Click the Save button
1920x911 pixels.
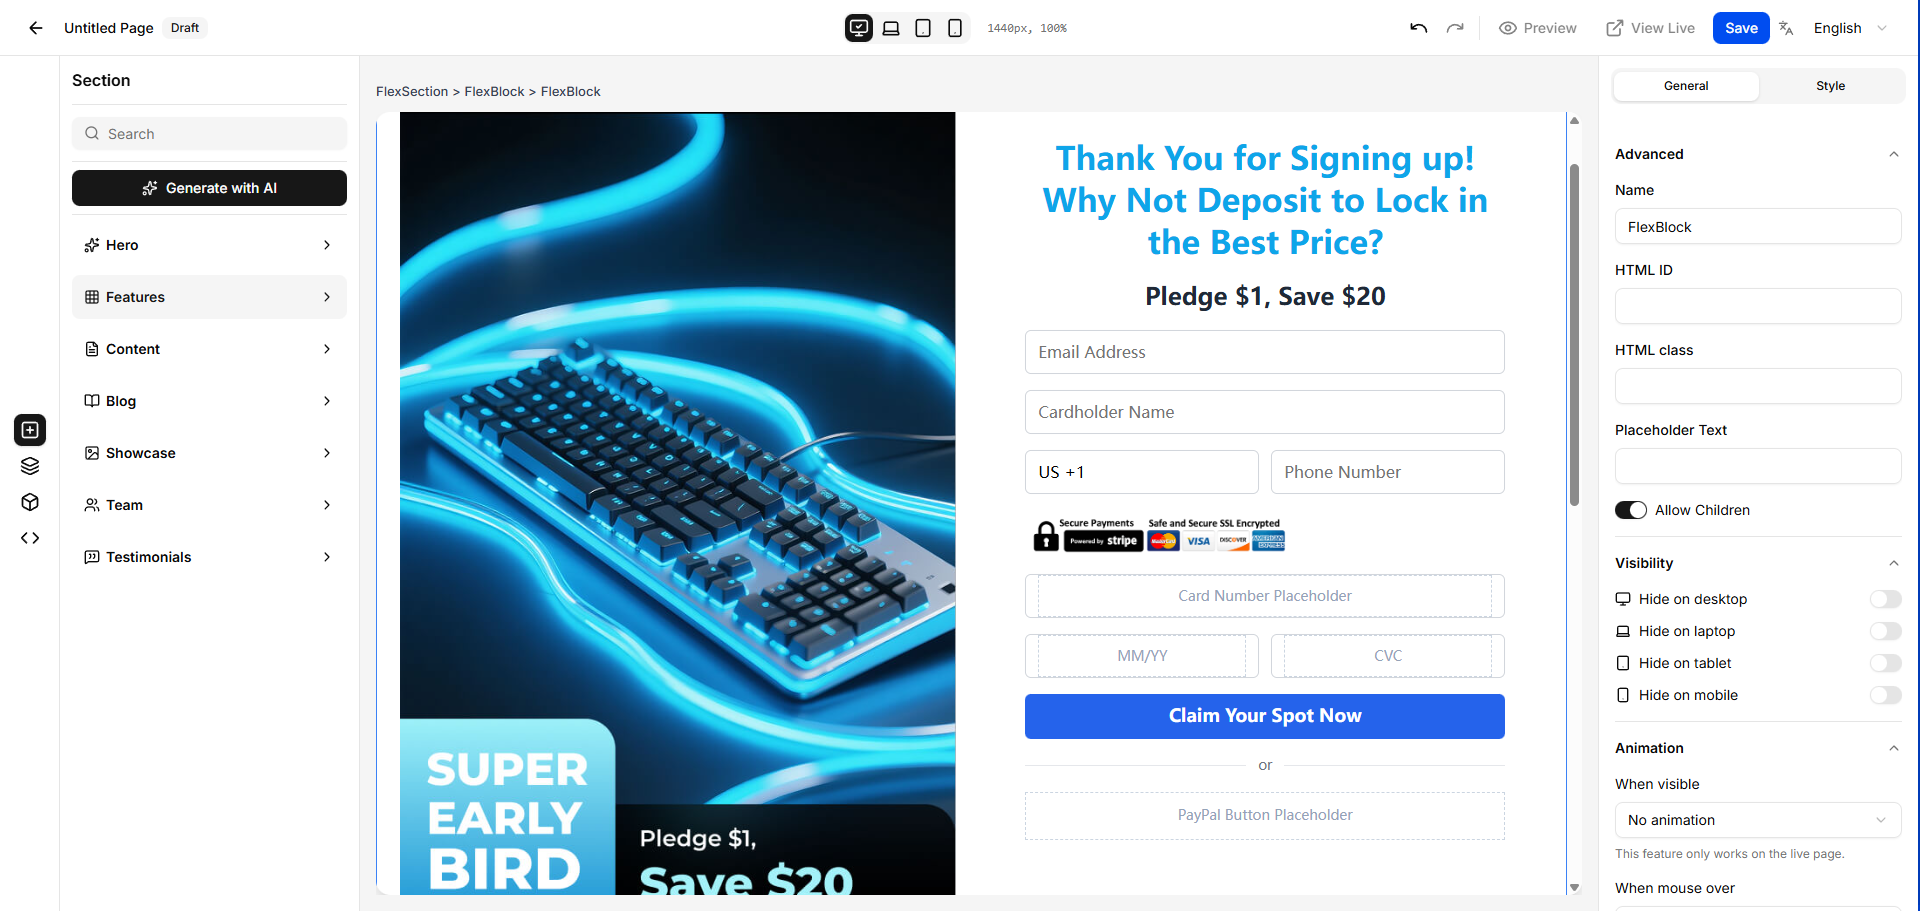[1741, 28]
